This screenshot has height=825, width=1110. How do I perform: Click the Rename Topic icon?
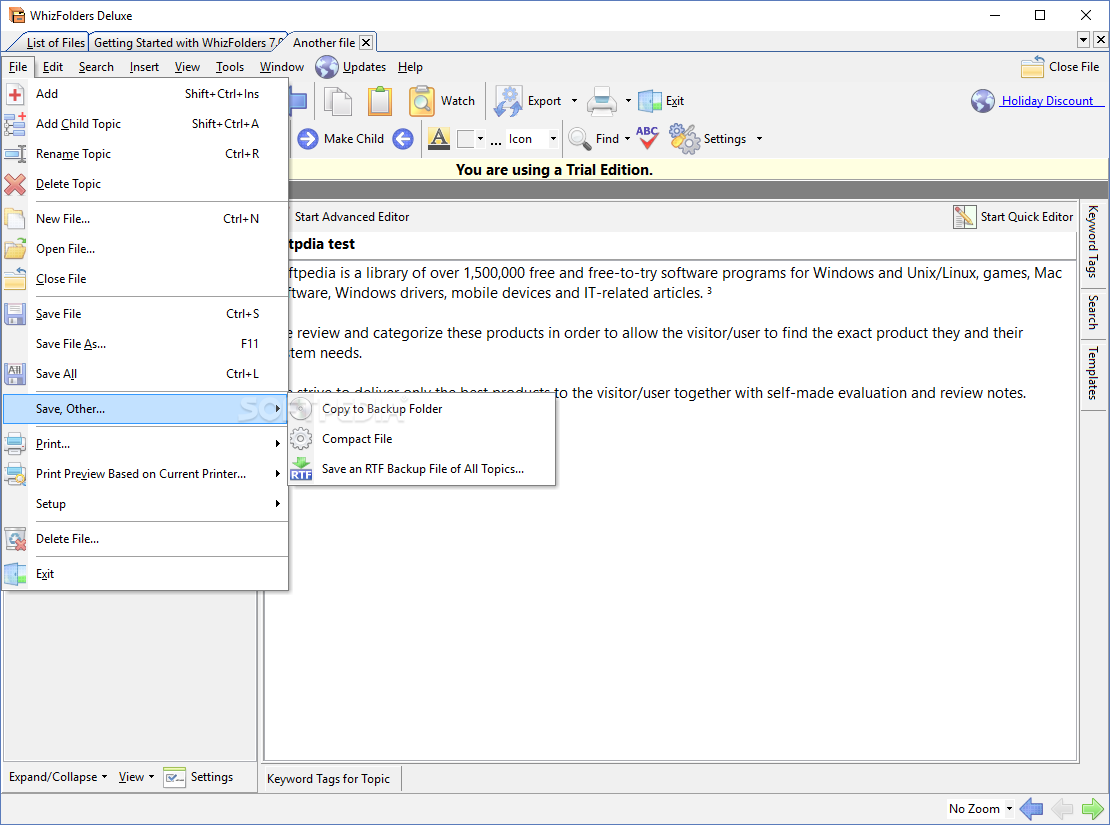coord(15,154)
